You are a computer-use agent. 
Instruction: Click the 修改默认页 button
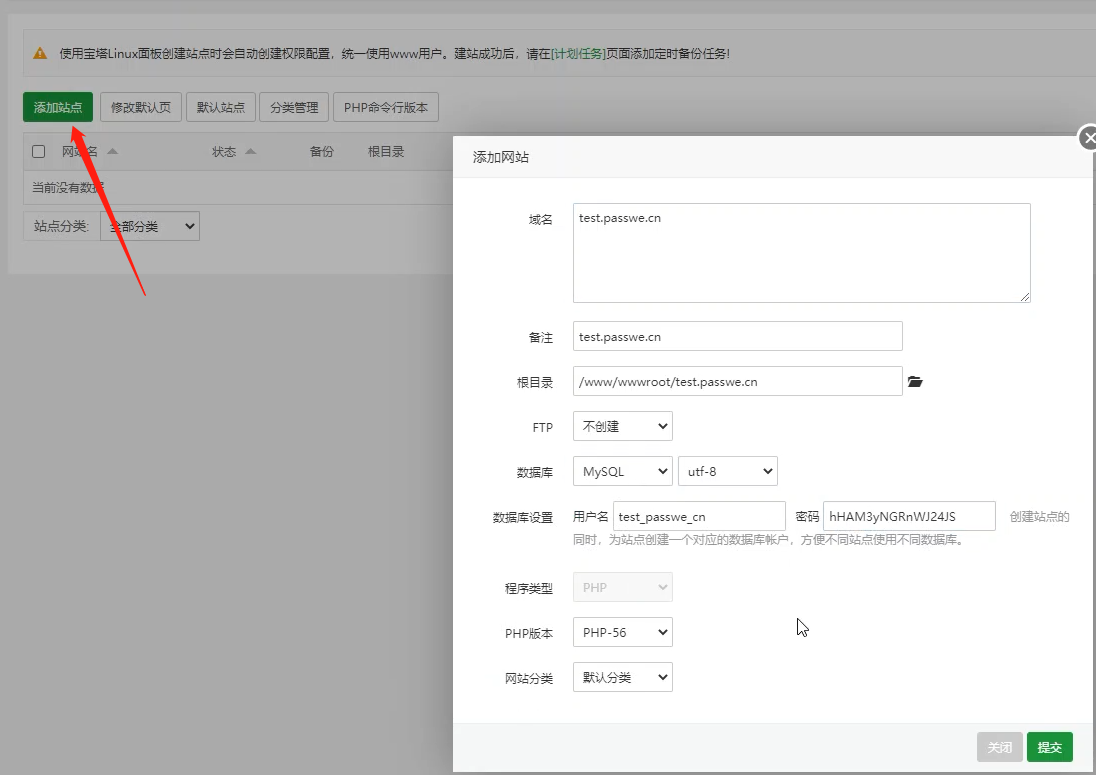coord(140,107)
